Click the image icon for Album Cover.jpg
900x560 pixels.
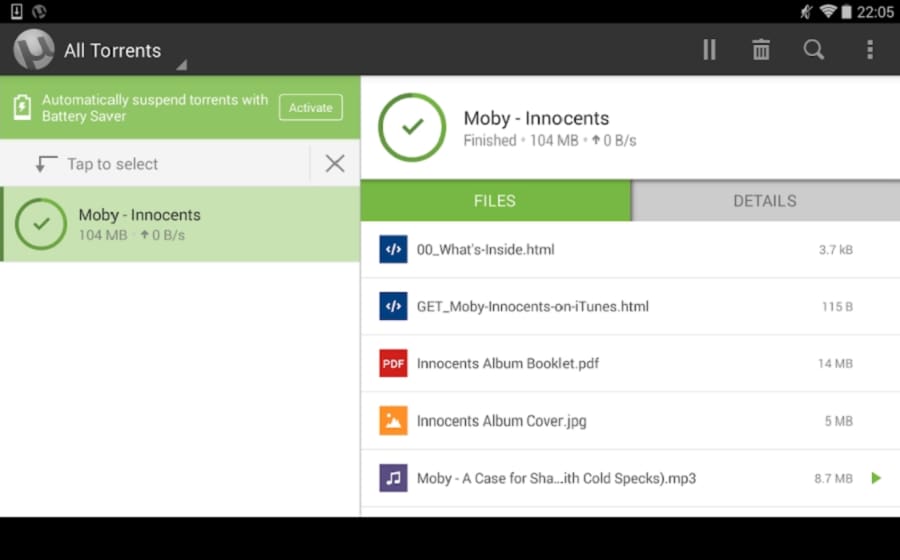pos(393,421)
